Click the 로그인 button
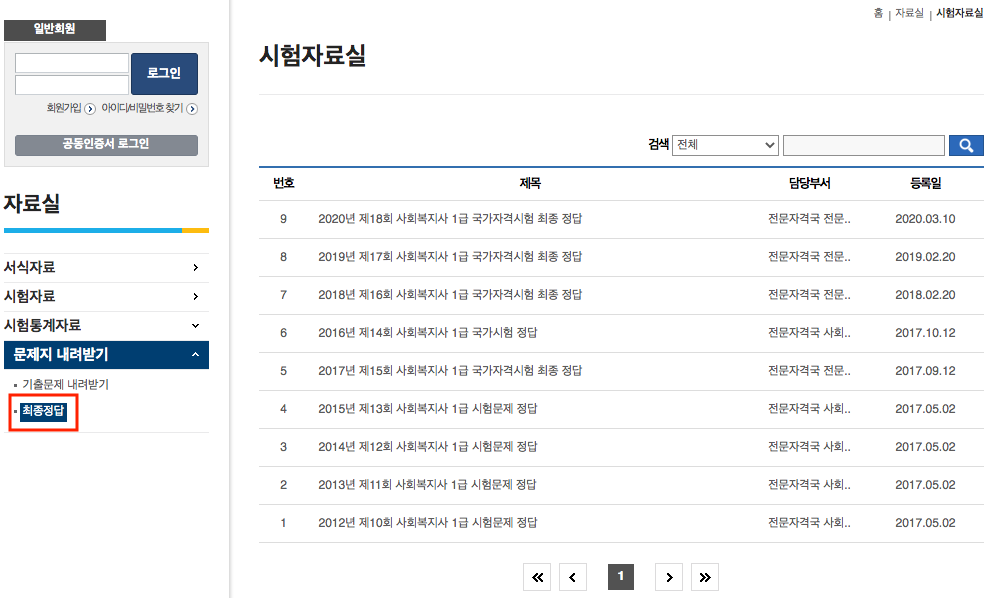 pos(163,73)
